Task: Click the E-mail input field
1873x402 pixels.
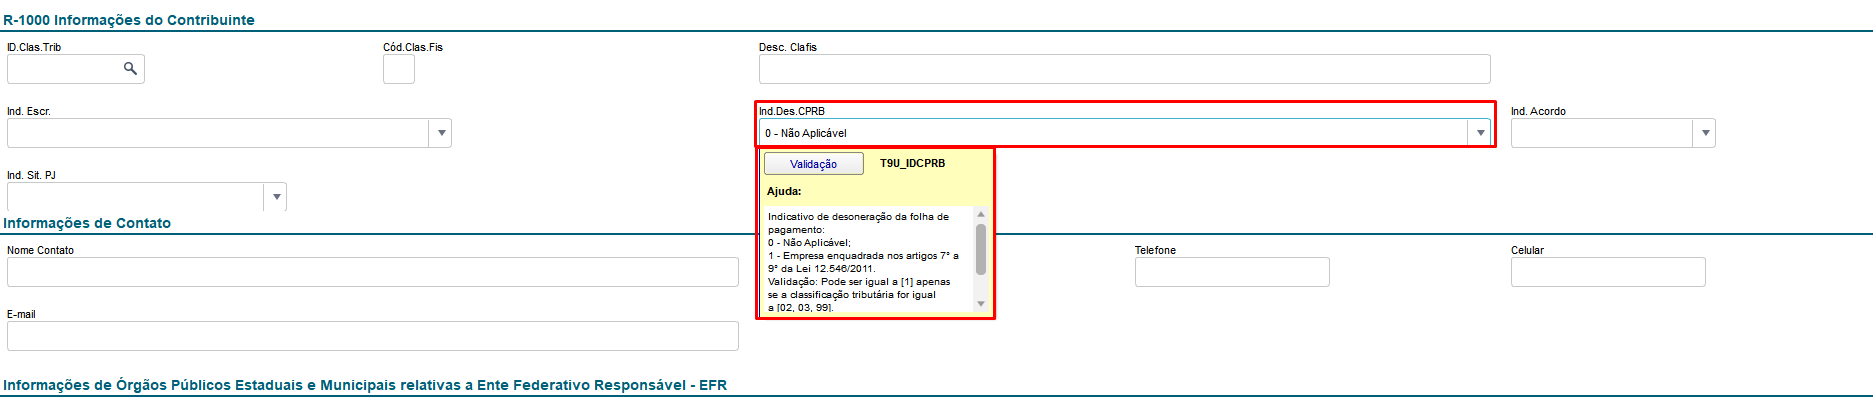Action: (373, 336)
